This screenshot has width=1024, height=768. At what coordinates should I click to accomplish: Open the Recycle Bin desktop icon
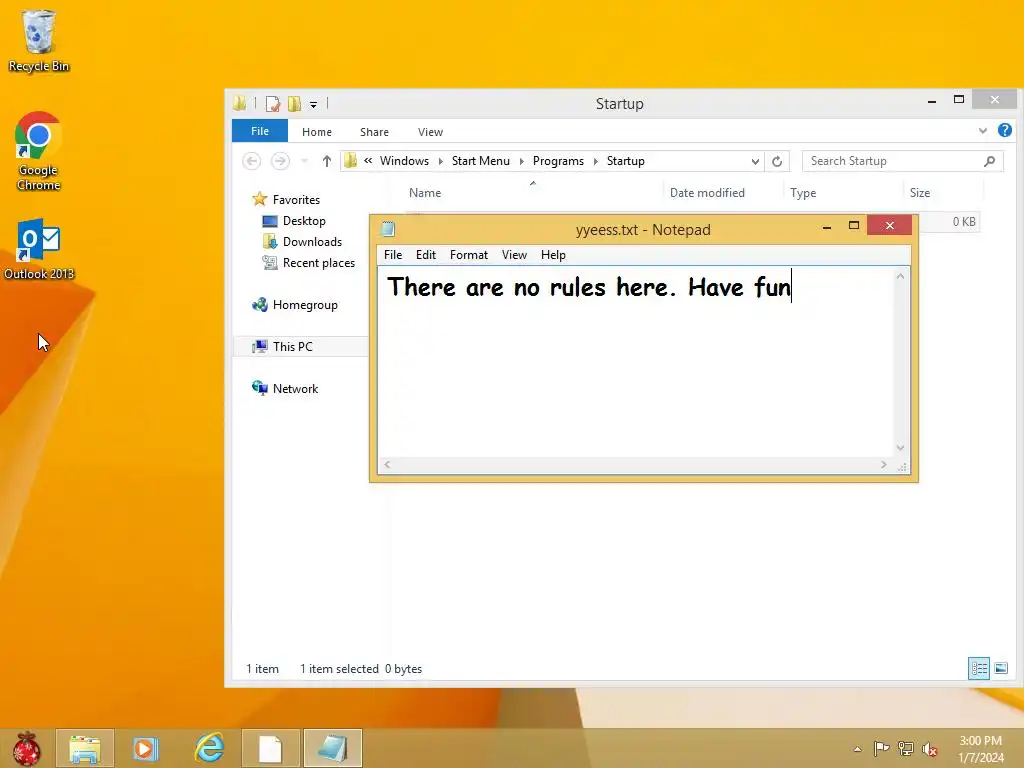tap(39, 40)
